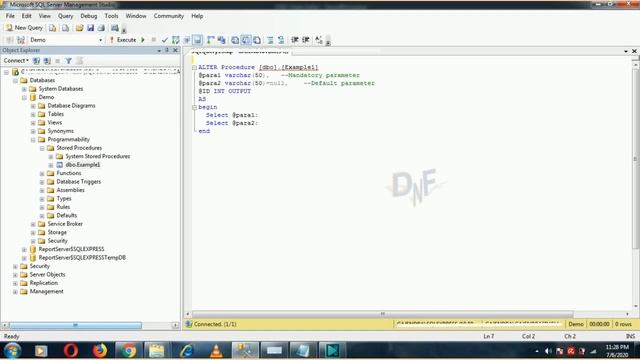Collapse the begin block code outline

coord(194,107)
